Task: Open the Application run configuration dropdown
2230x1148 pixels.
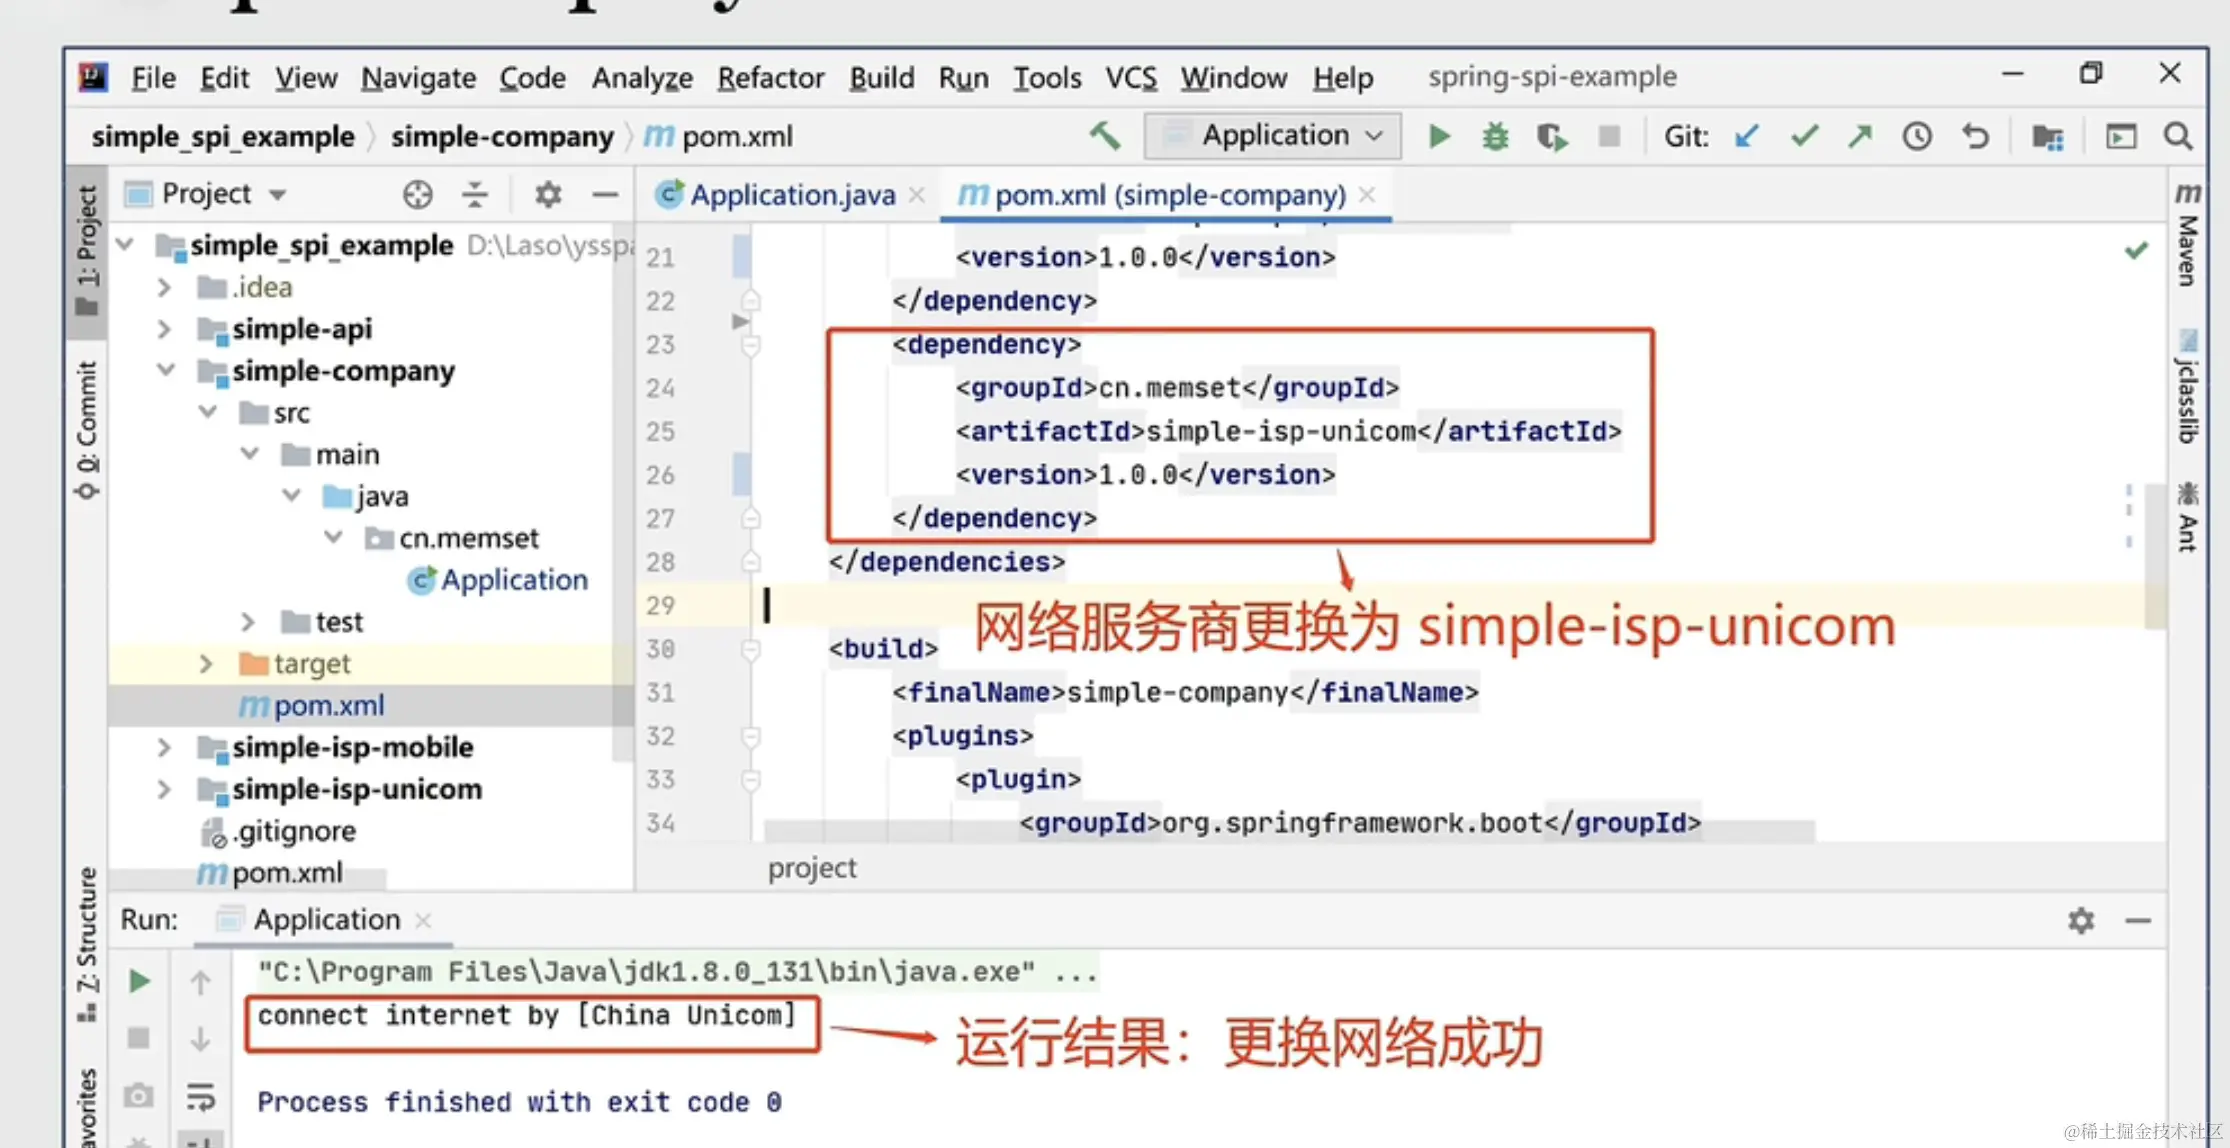Action: click(1273, 136)
